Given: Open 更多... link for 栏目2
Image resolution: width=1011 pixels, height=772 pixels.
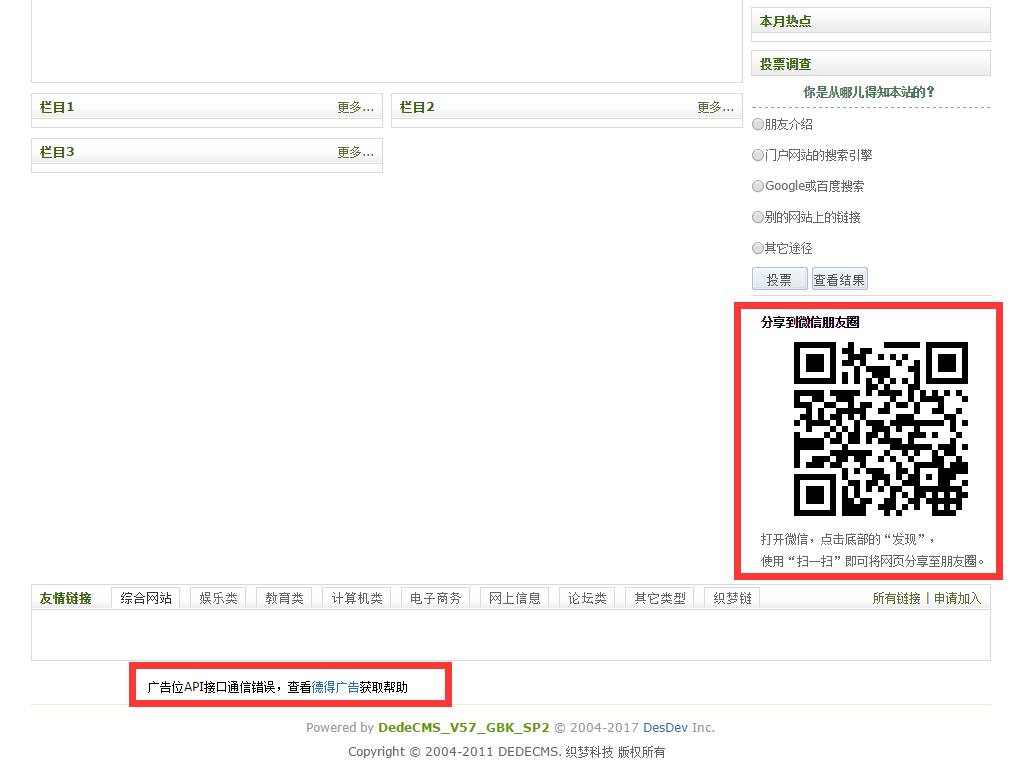Looking at the screenshot, I should 715,107.
